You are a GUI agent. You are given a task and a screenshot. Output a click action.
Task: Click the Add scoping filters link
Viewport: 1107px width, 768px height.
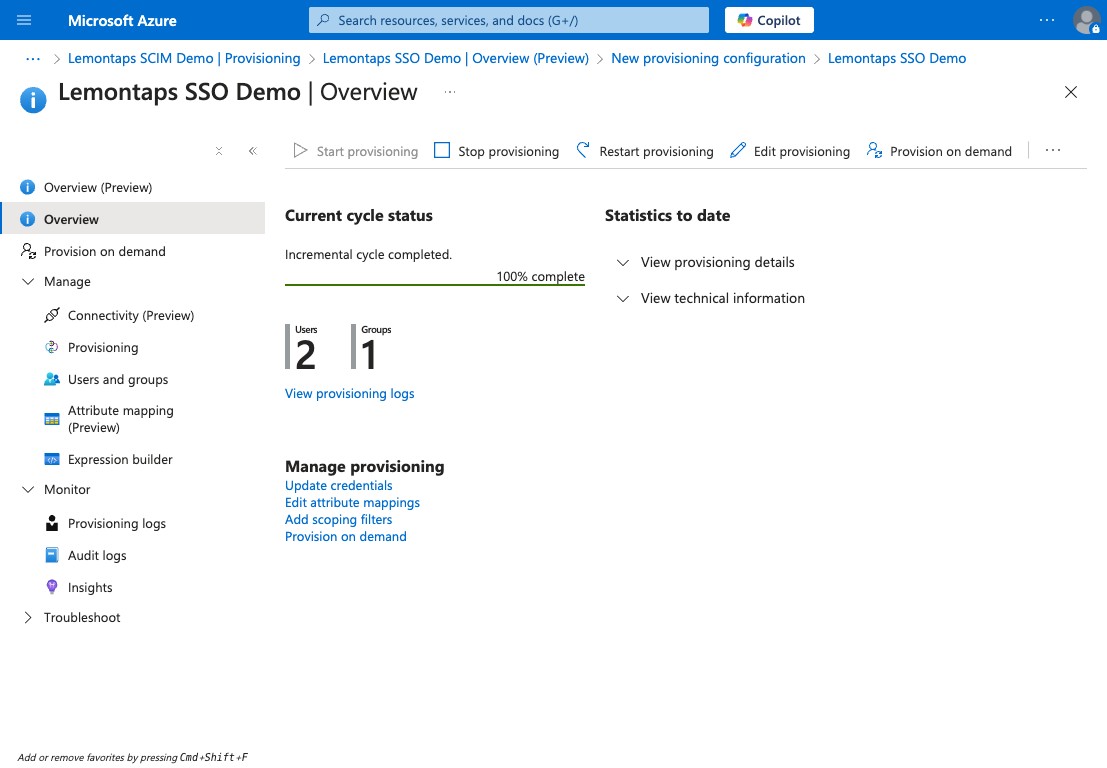[338, 520]
